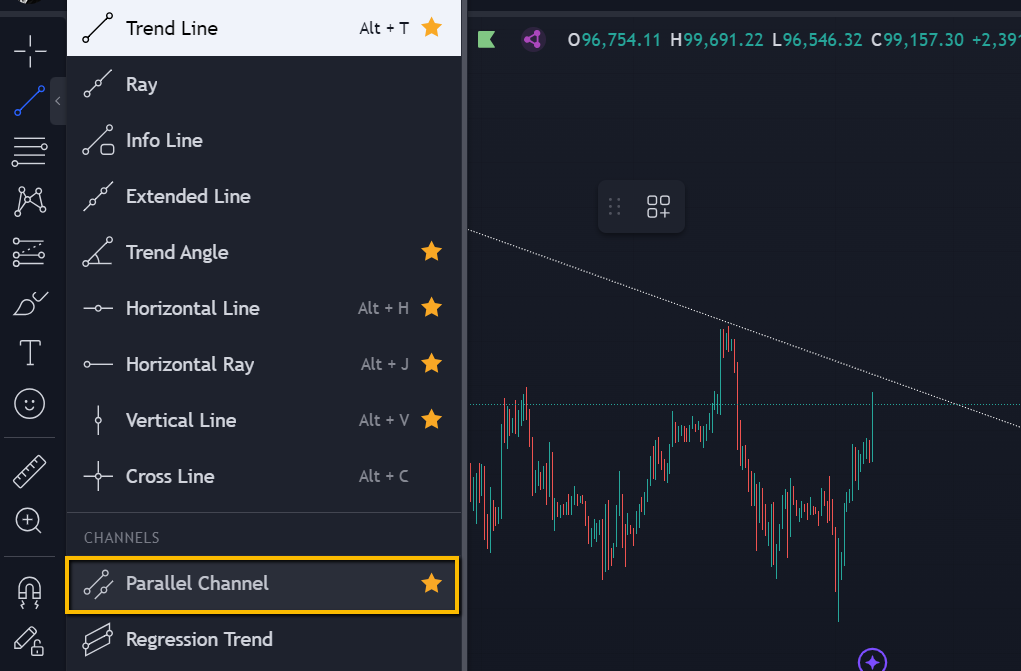Collapse the drawing menu with the left chevron

(57, 101)
